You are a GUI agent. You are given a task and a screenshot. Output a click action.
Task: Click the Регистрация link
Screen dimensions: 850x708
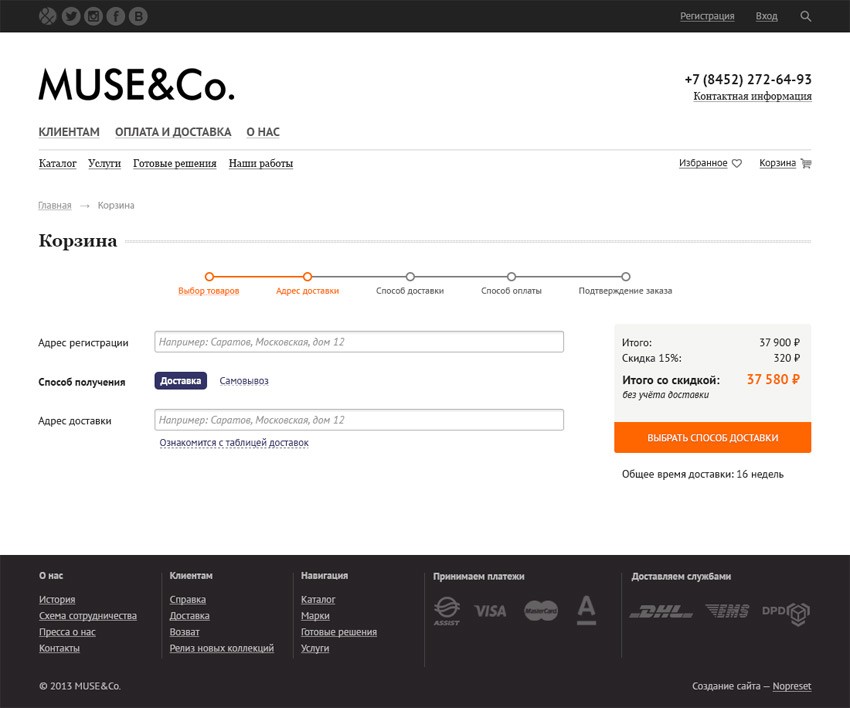(x=707, y=16)
